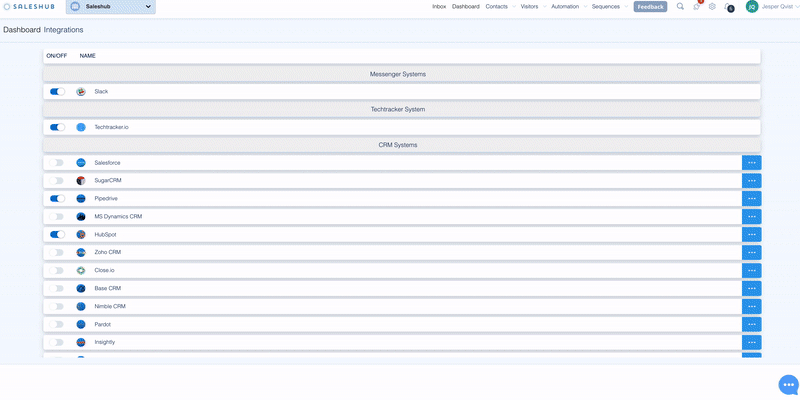800x400 pixels.
Task: Enable the Base CRM toggle
Action: [56, 288]
